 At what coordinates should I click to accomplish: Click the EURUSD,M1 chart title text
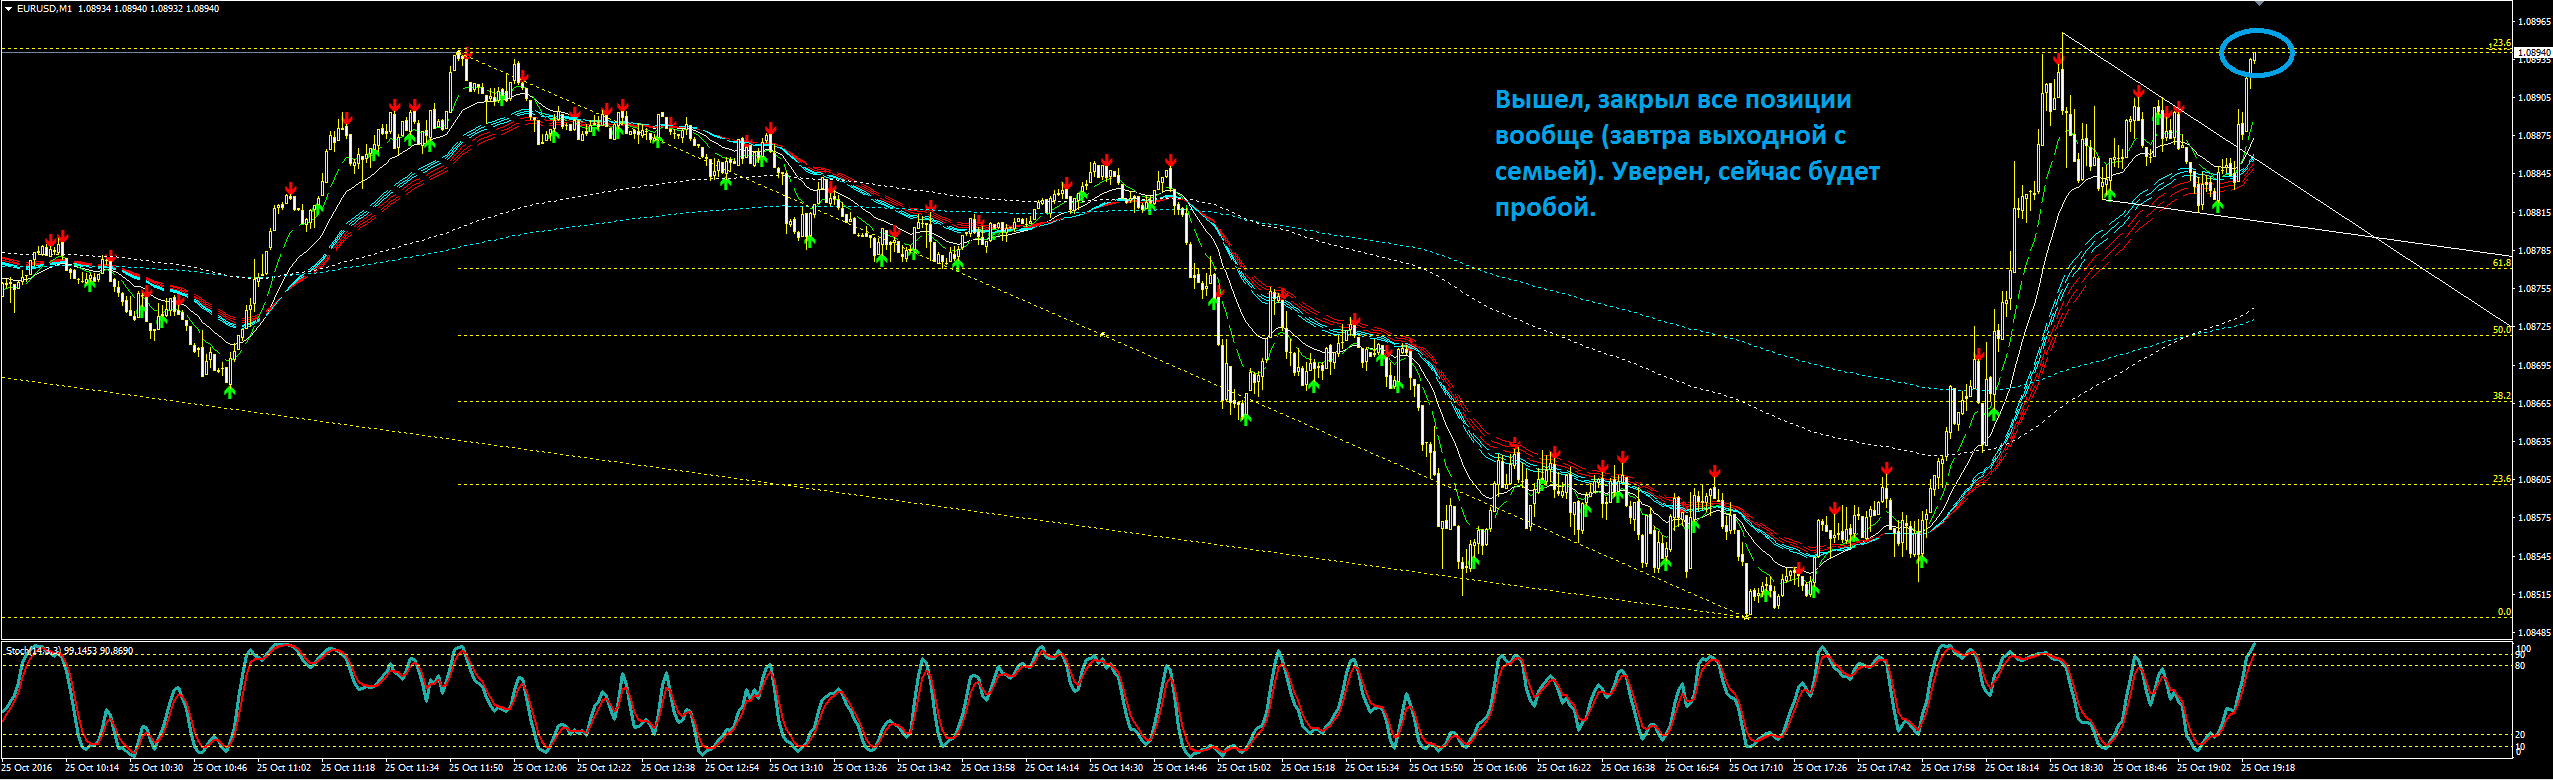click(x=44, y=9)
